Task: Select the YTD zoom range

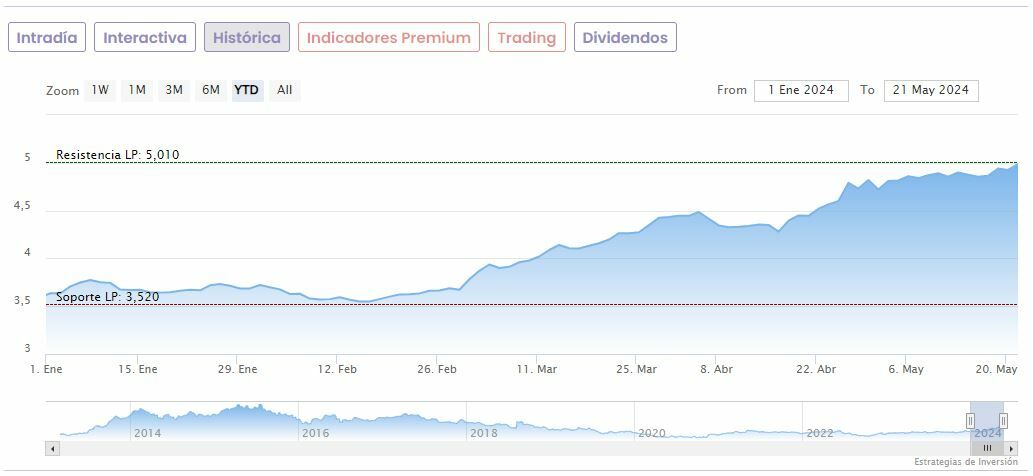Action: coord(246,90)
